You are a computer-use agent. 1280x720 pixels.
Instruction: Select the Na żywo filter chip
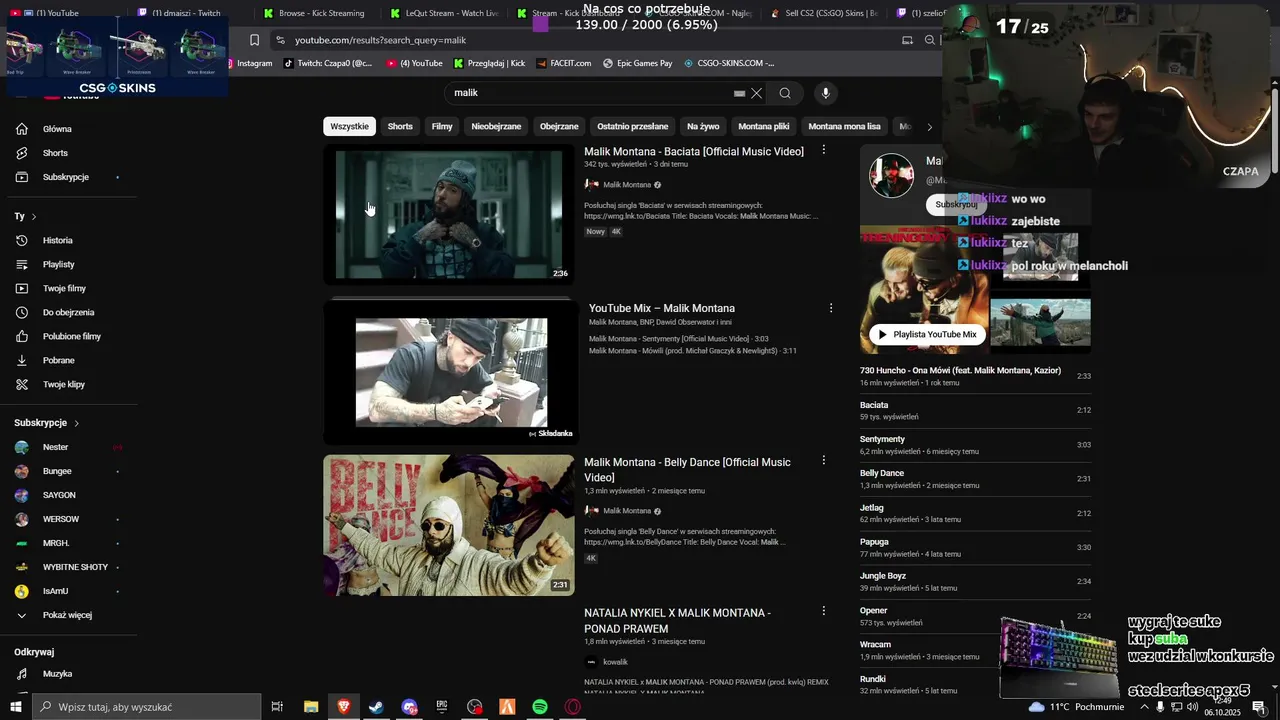click(703, 127)
